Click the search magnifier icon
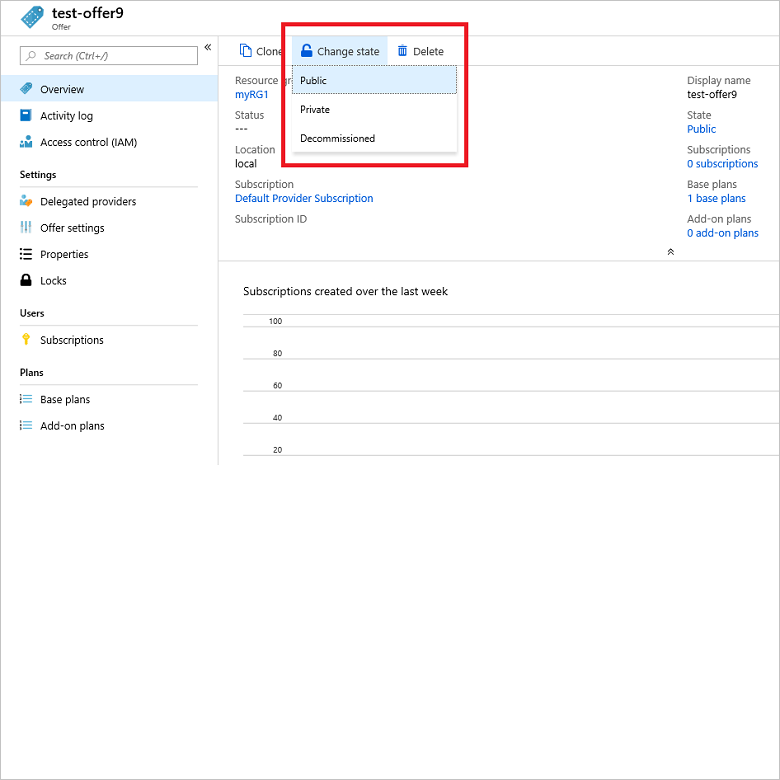 tap(31, 56)
